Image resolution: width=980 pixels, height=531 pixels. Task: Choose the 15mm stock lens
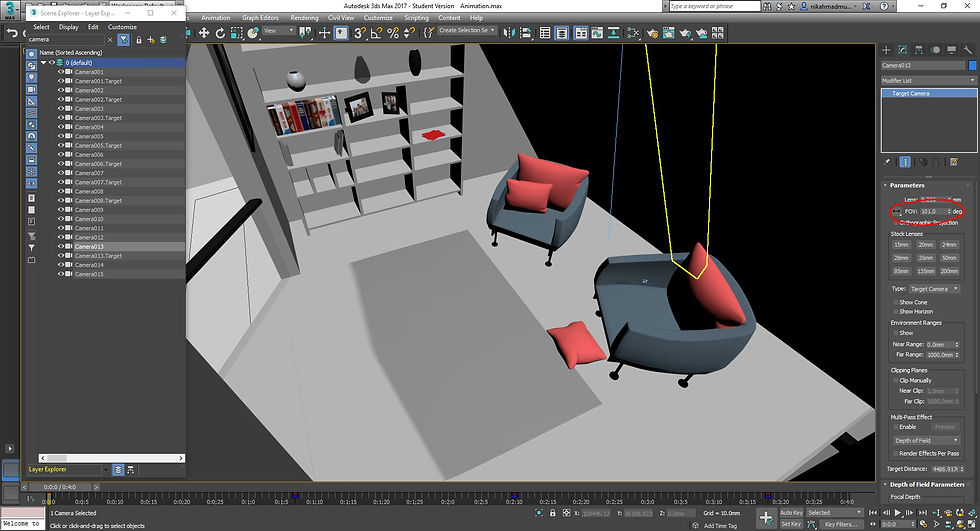tap(901, 245)
